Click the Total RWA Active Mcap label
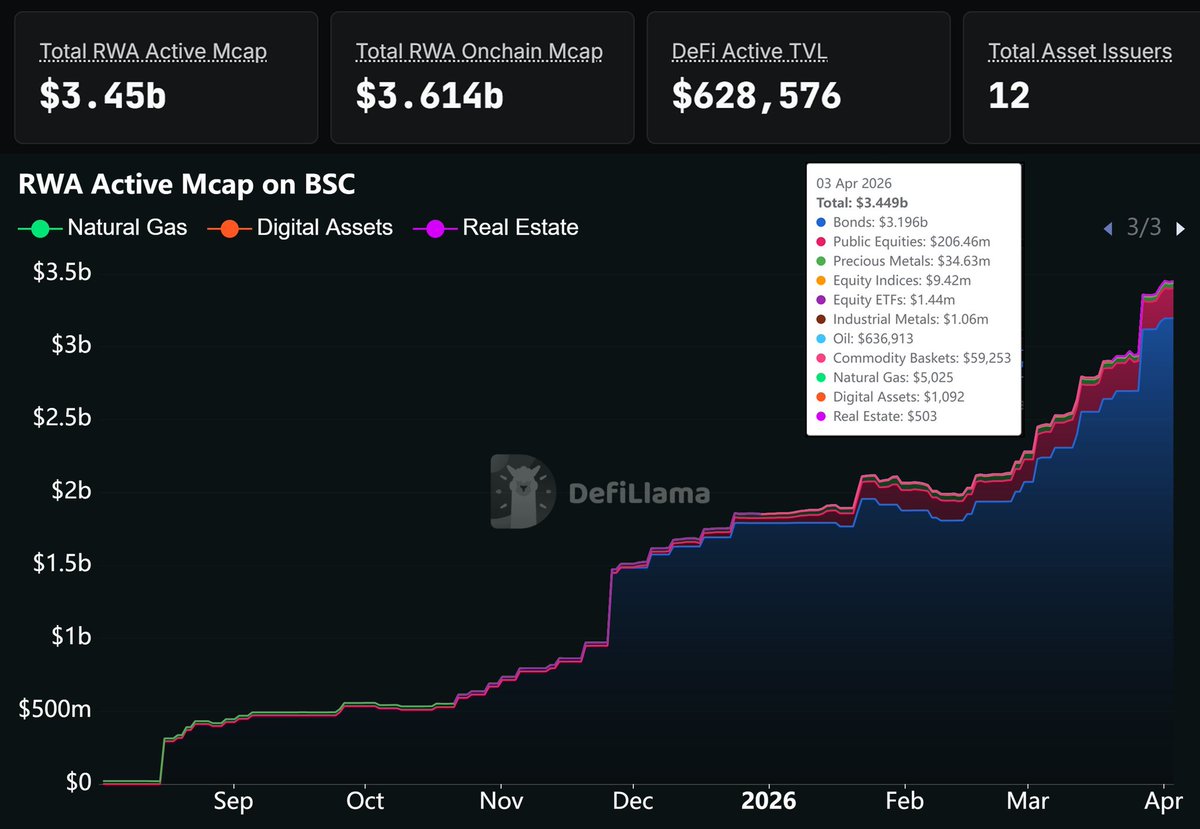 (x=153, y=51)
